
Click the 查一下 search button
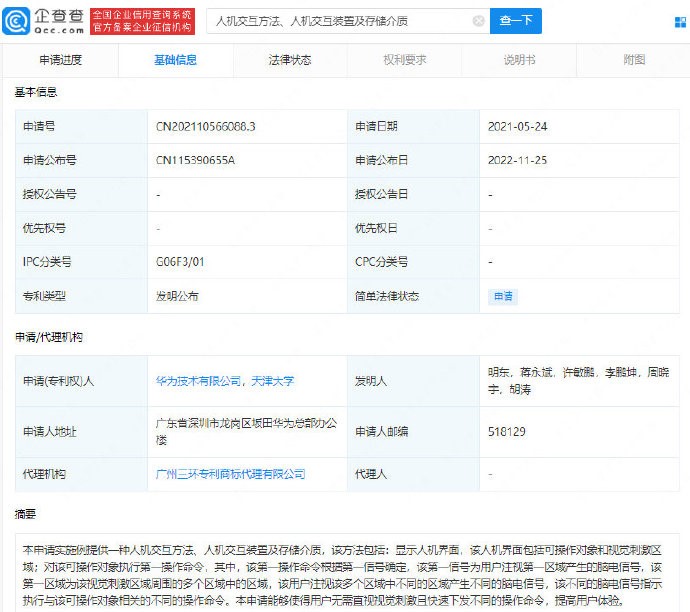point(516,21)
